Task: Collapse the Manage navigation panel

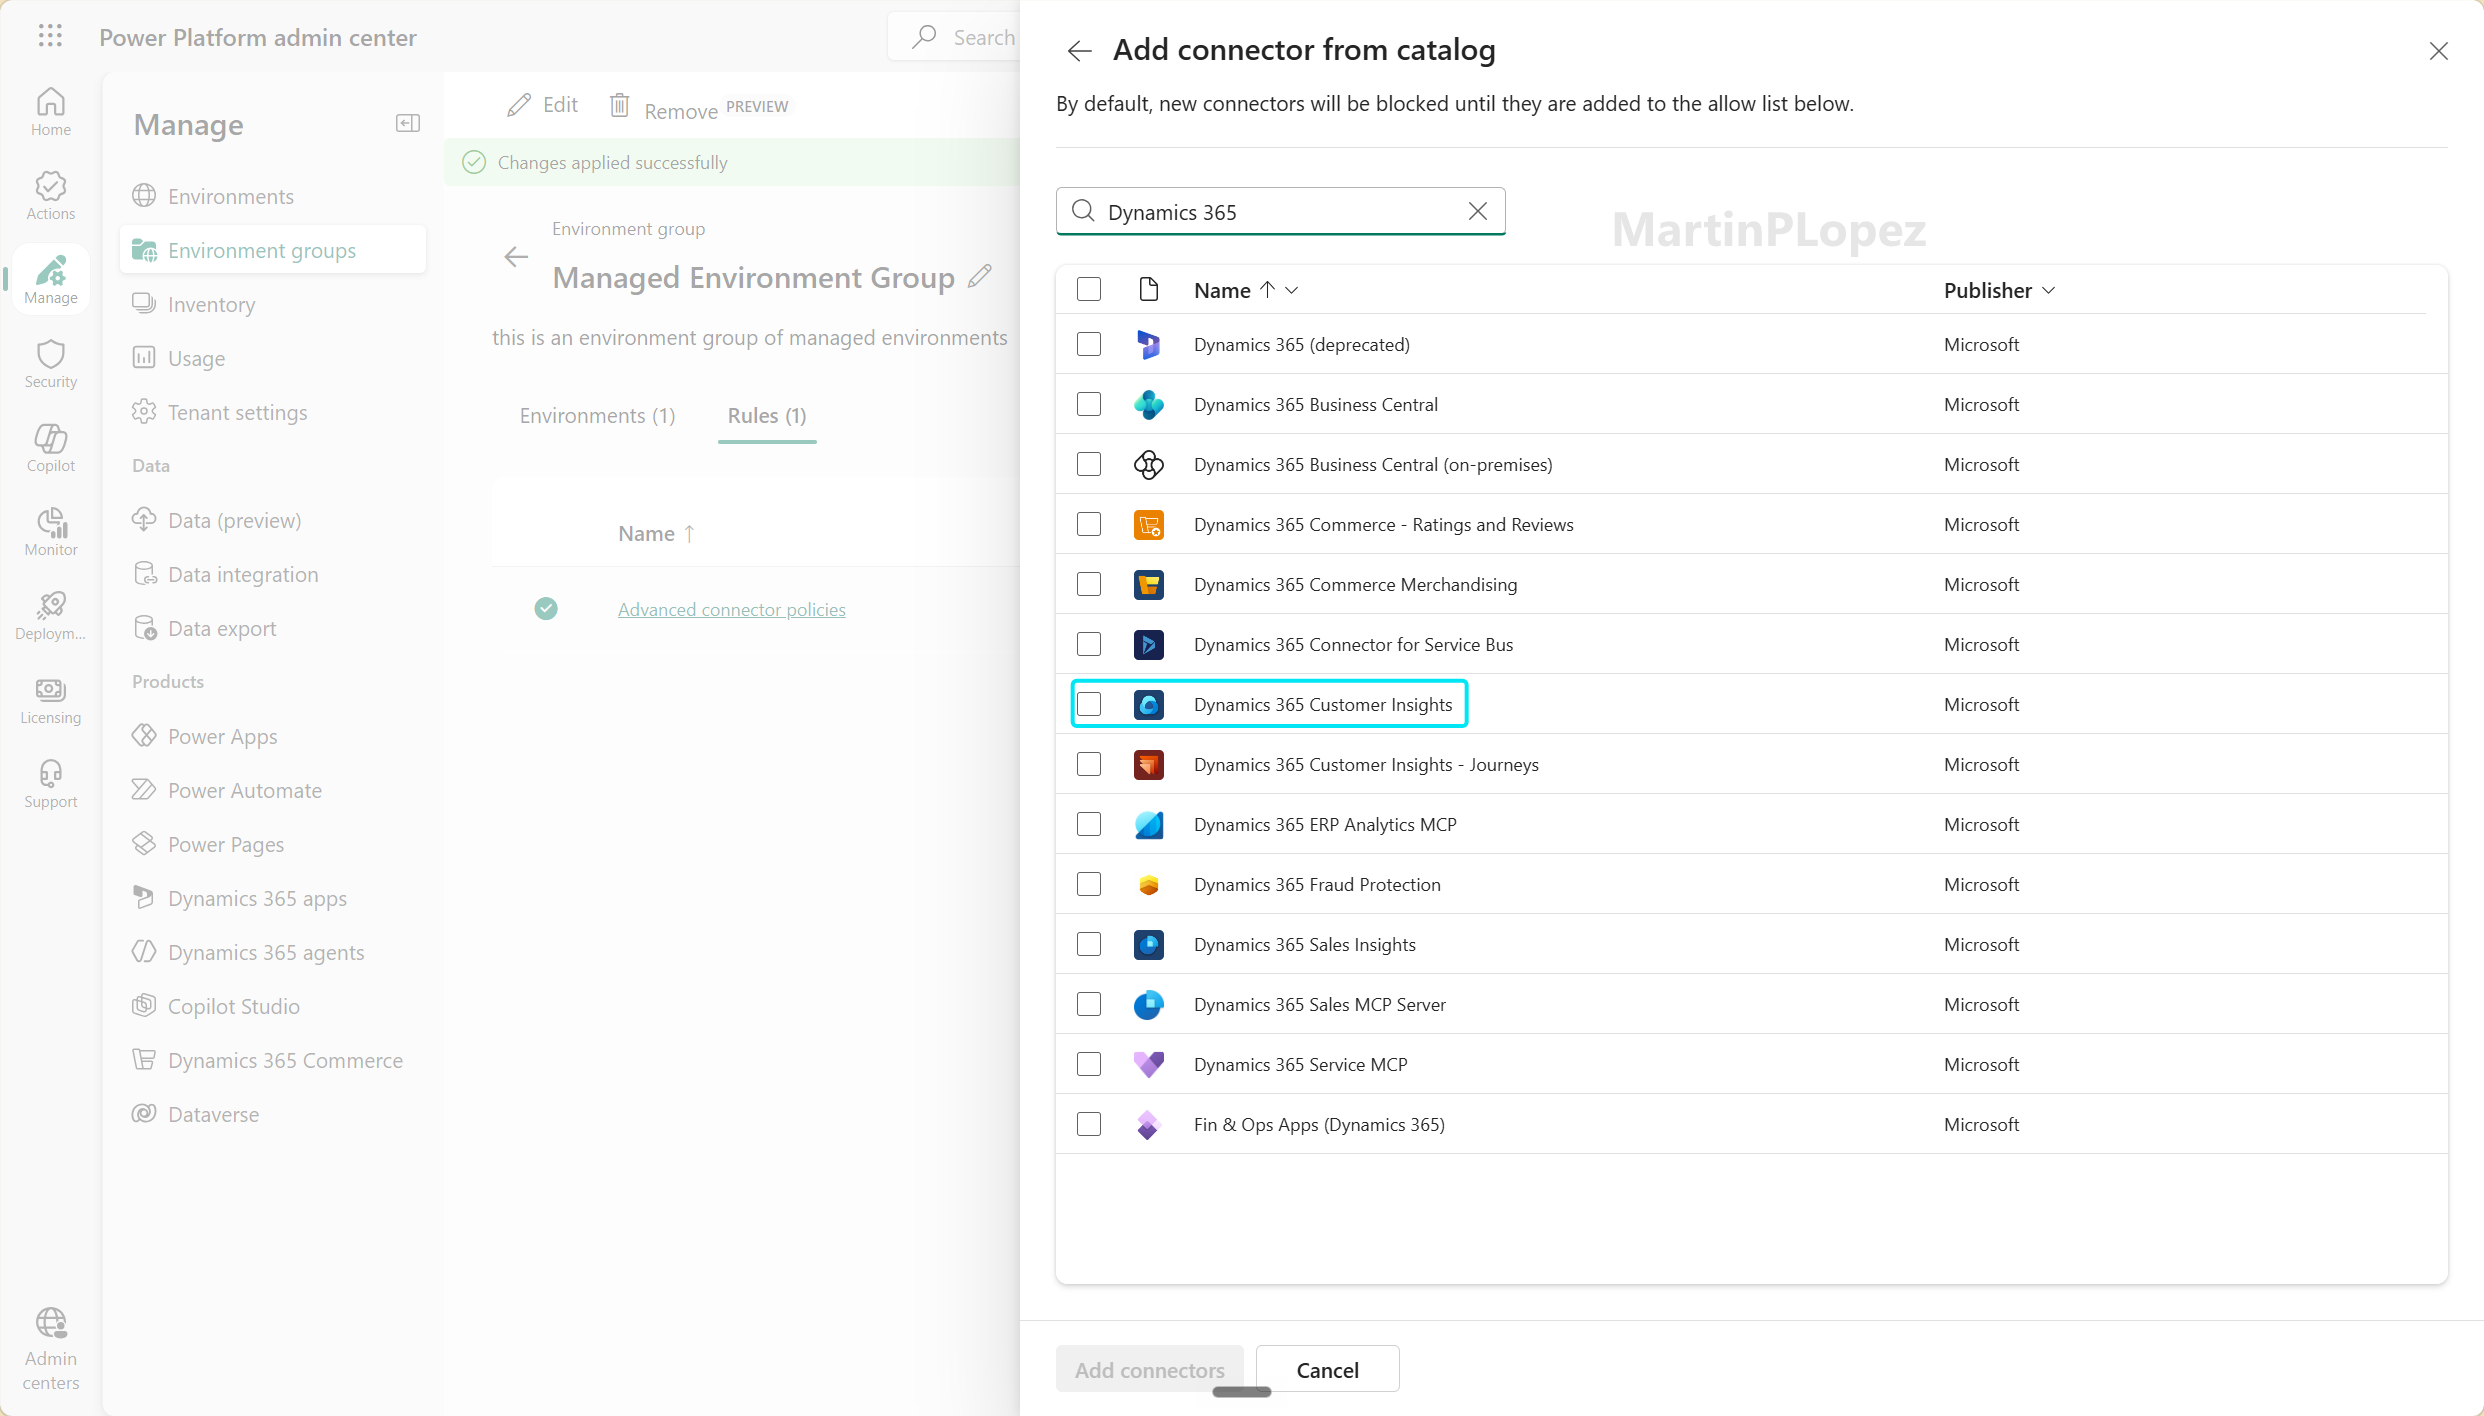Action: [x=407, y=124]
